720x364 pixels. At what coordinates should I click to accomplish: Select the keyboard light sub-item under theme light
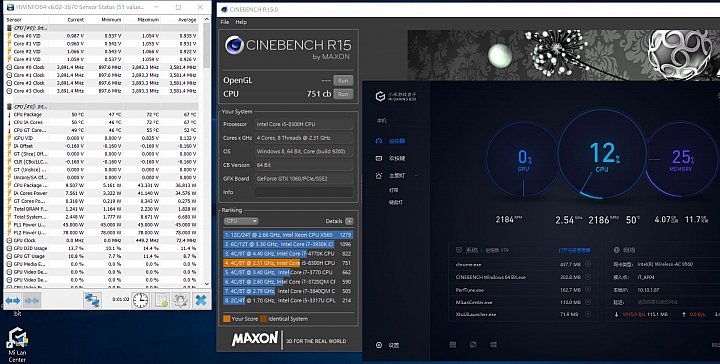pos(395,202)
